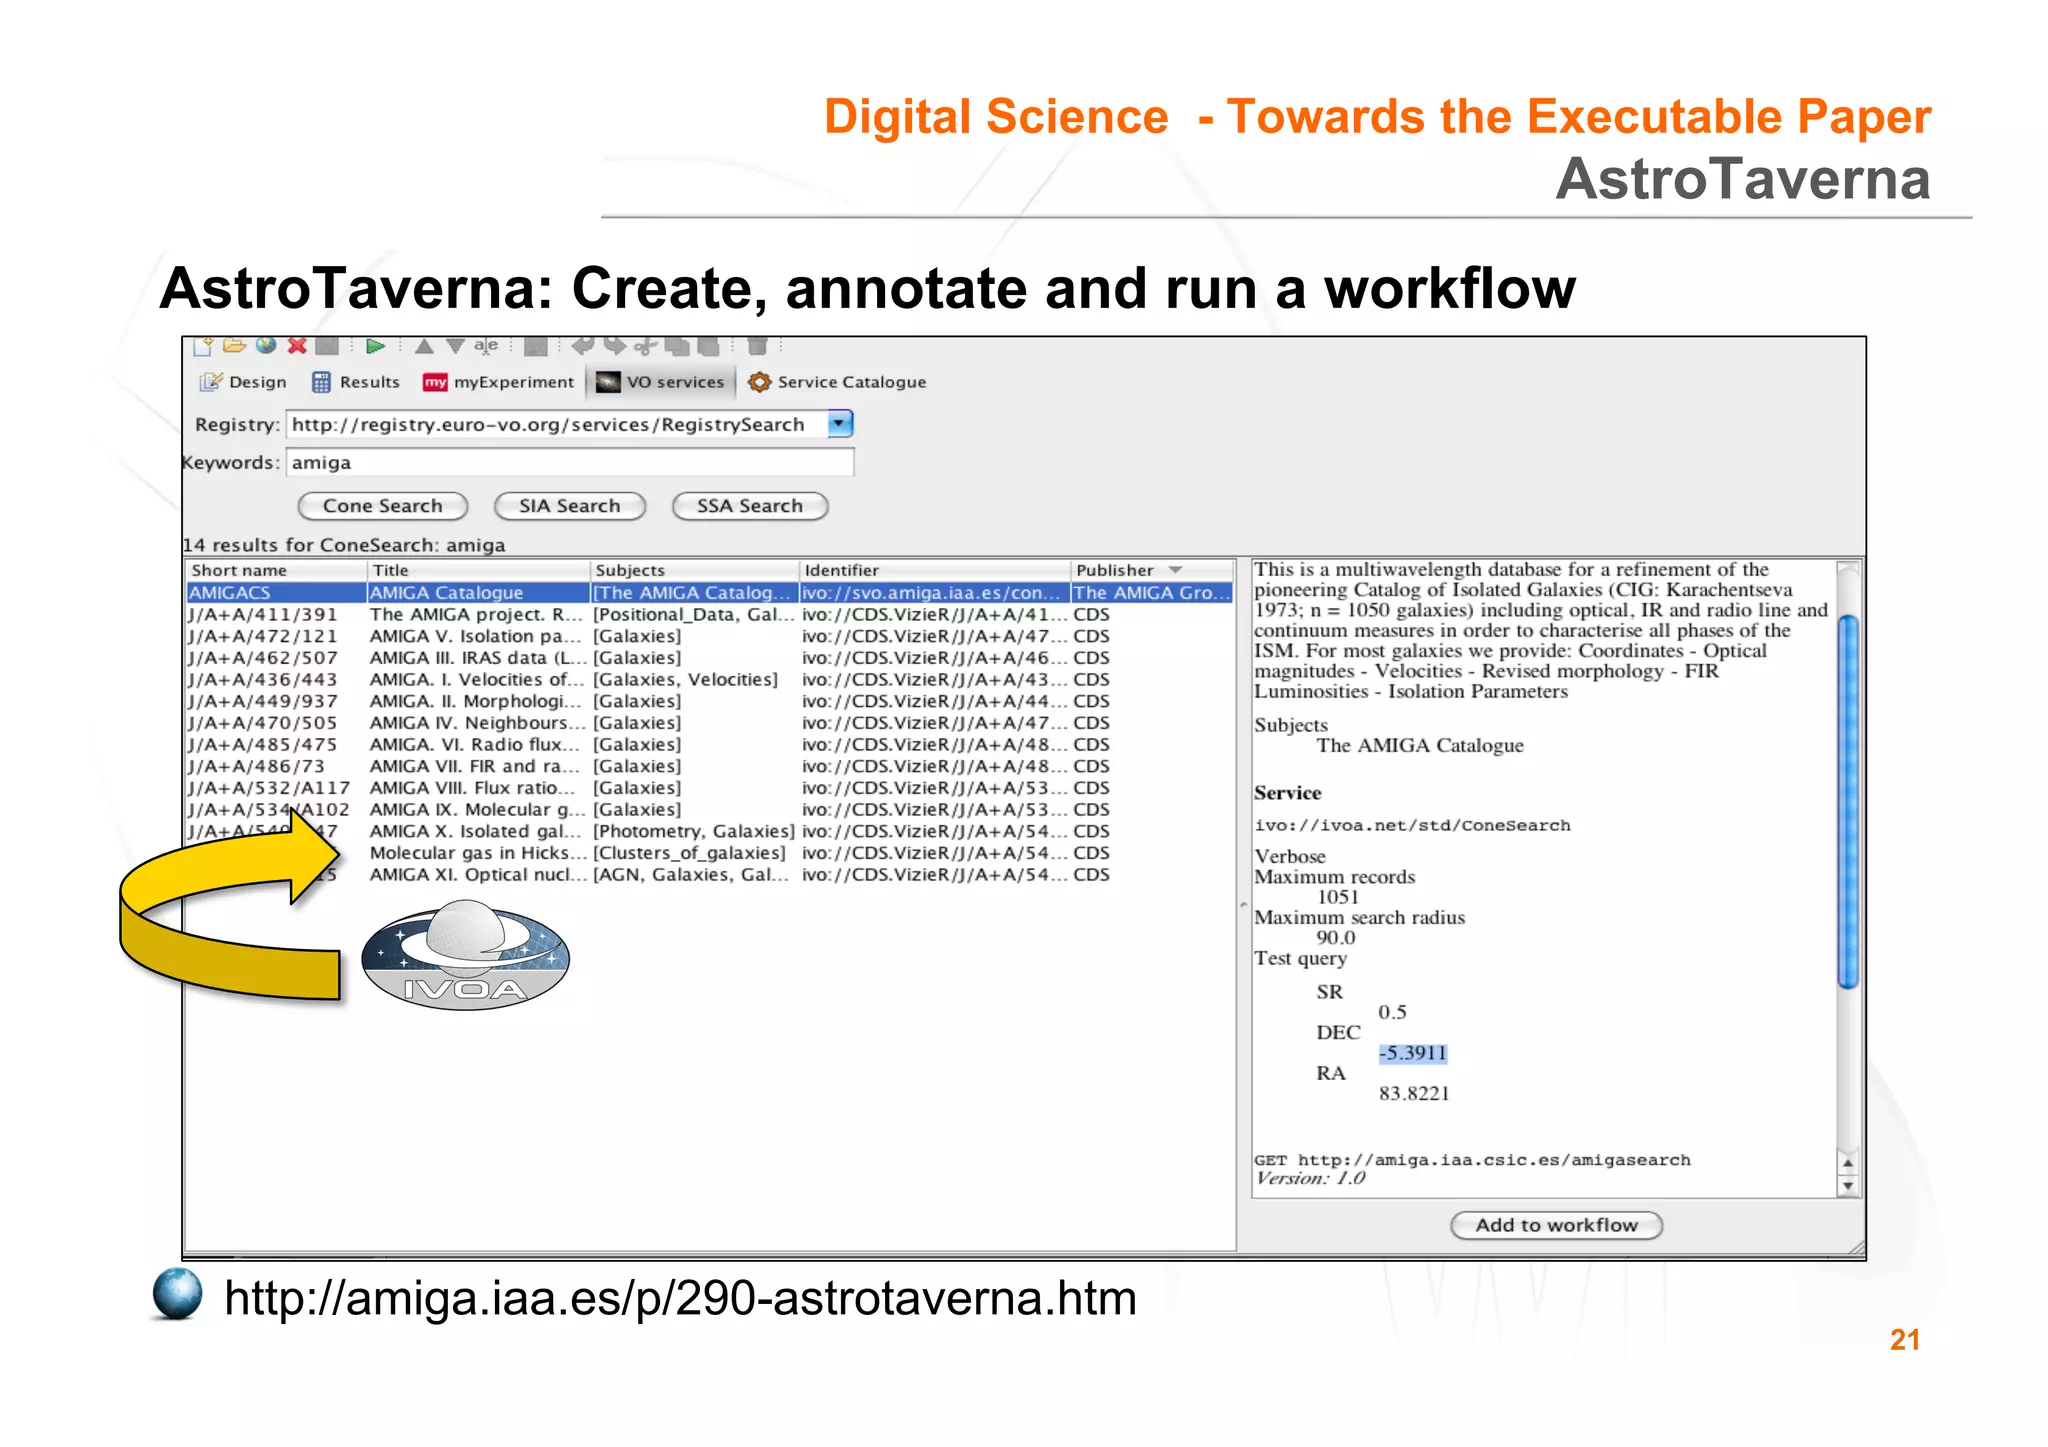Click the Registry URL combo box field
2048x1447 pixels.
coord(569,424)
